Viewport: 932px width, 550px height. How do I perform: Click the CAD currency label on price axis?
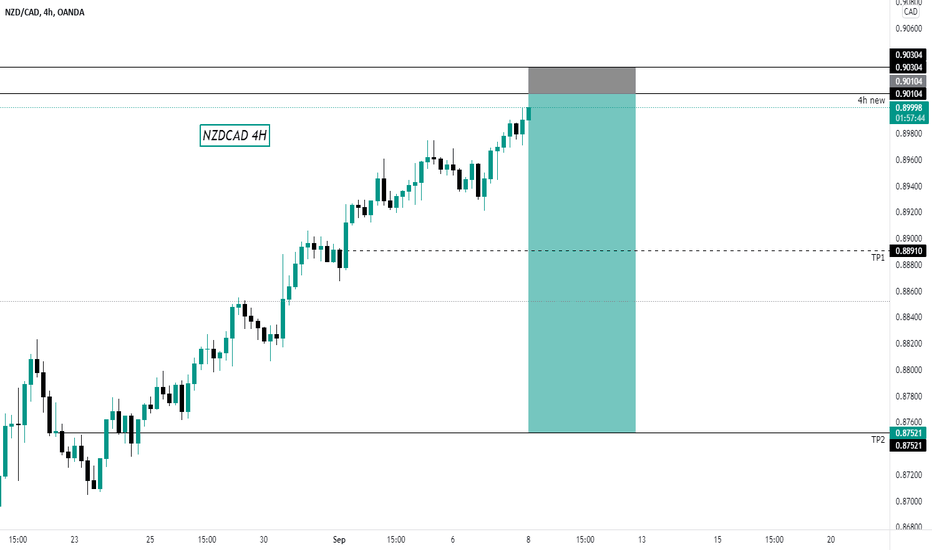(911, 12)
